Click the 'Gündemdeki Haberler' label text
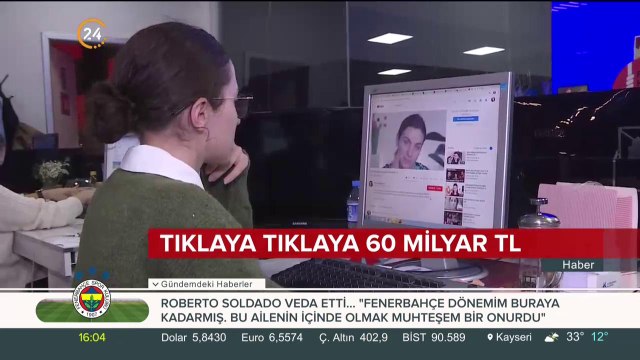Screen dimensions: 640x360 [x=206, y=284]
